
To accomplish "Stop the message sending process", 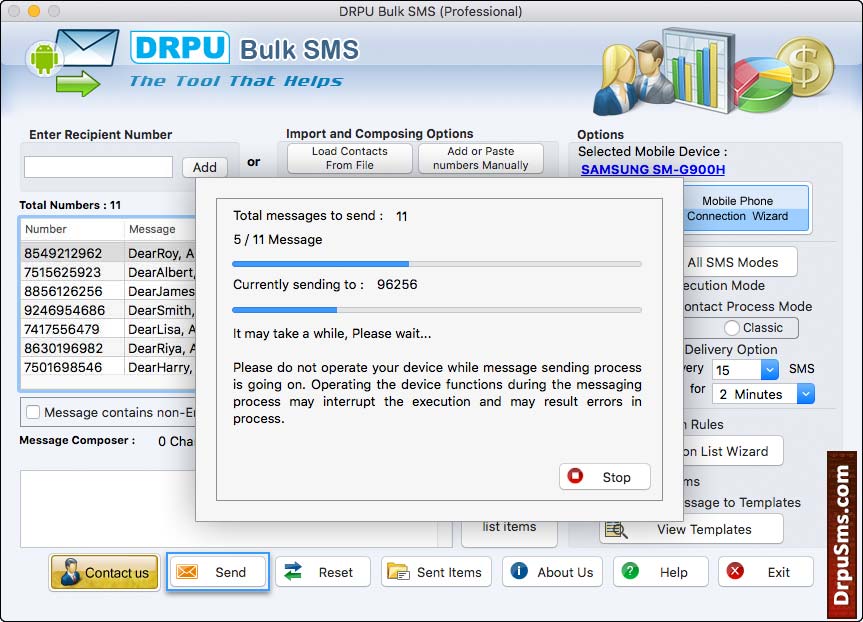I will tap(604, 477).
